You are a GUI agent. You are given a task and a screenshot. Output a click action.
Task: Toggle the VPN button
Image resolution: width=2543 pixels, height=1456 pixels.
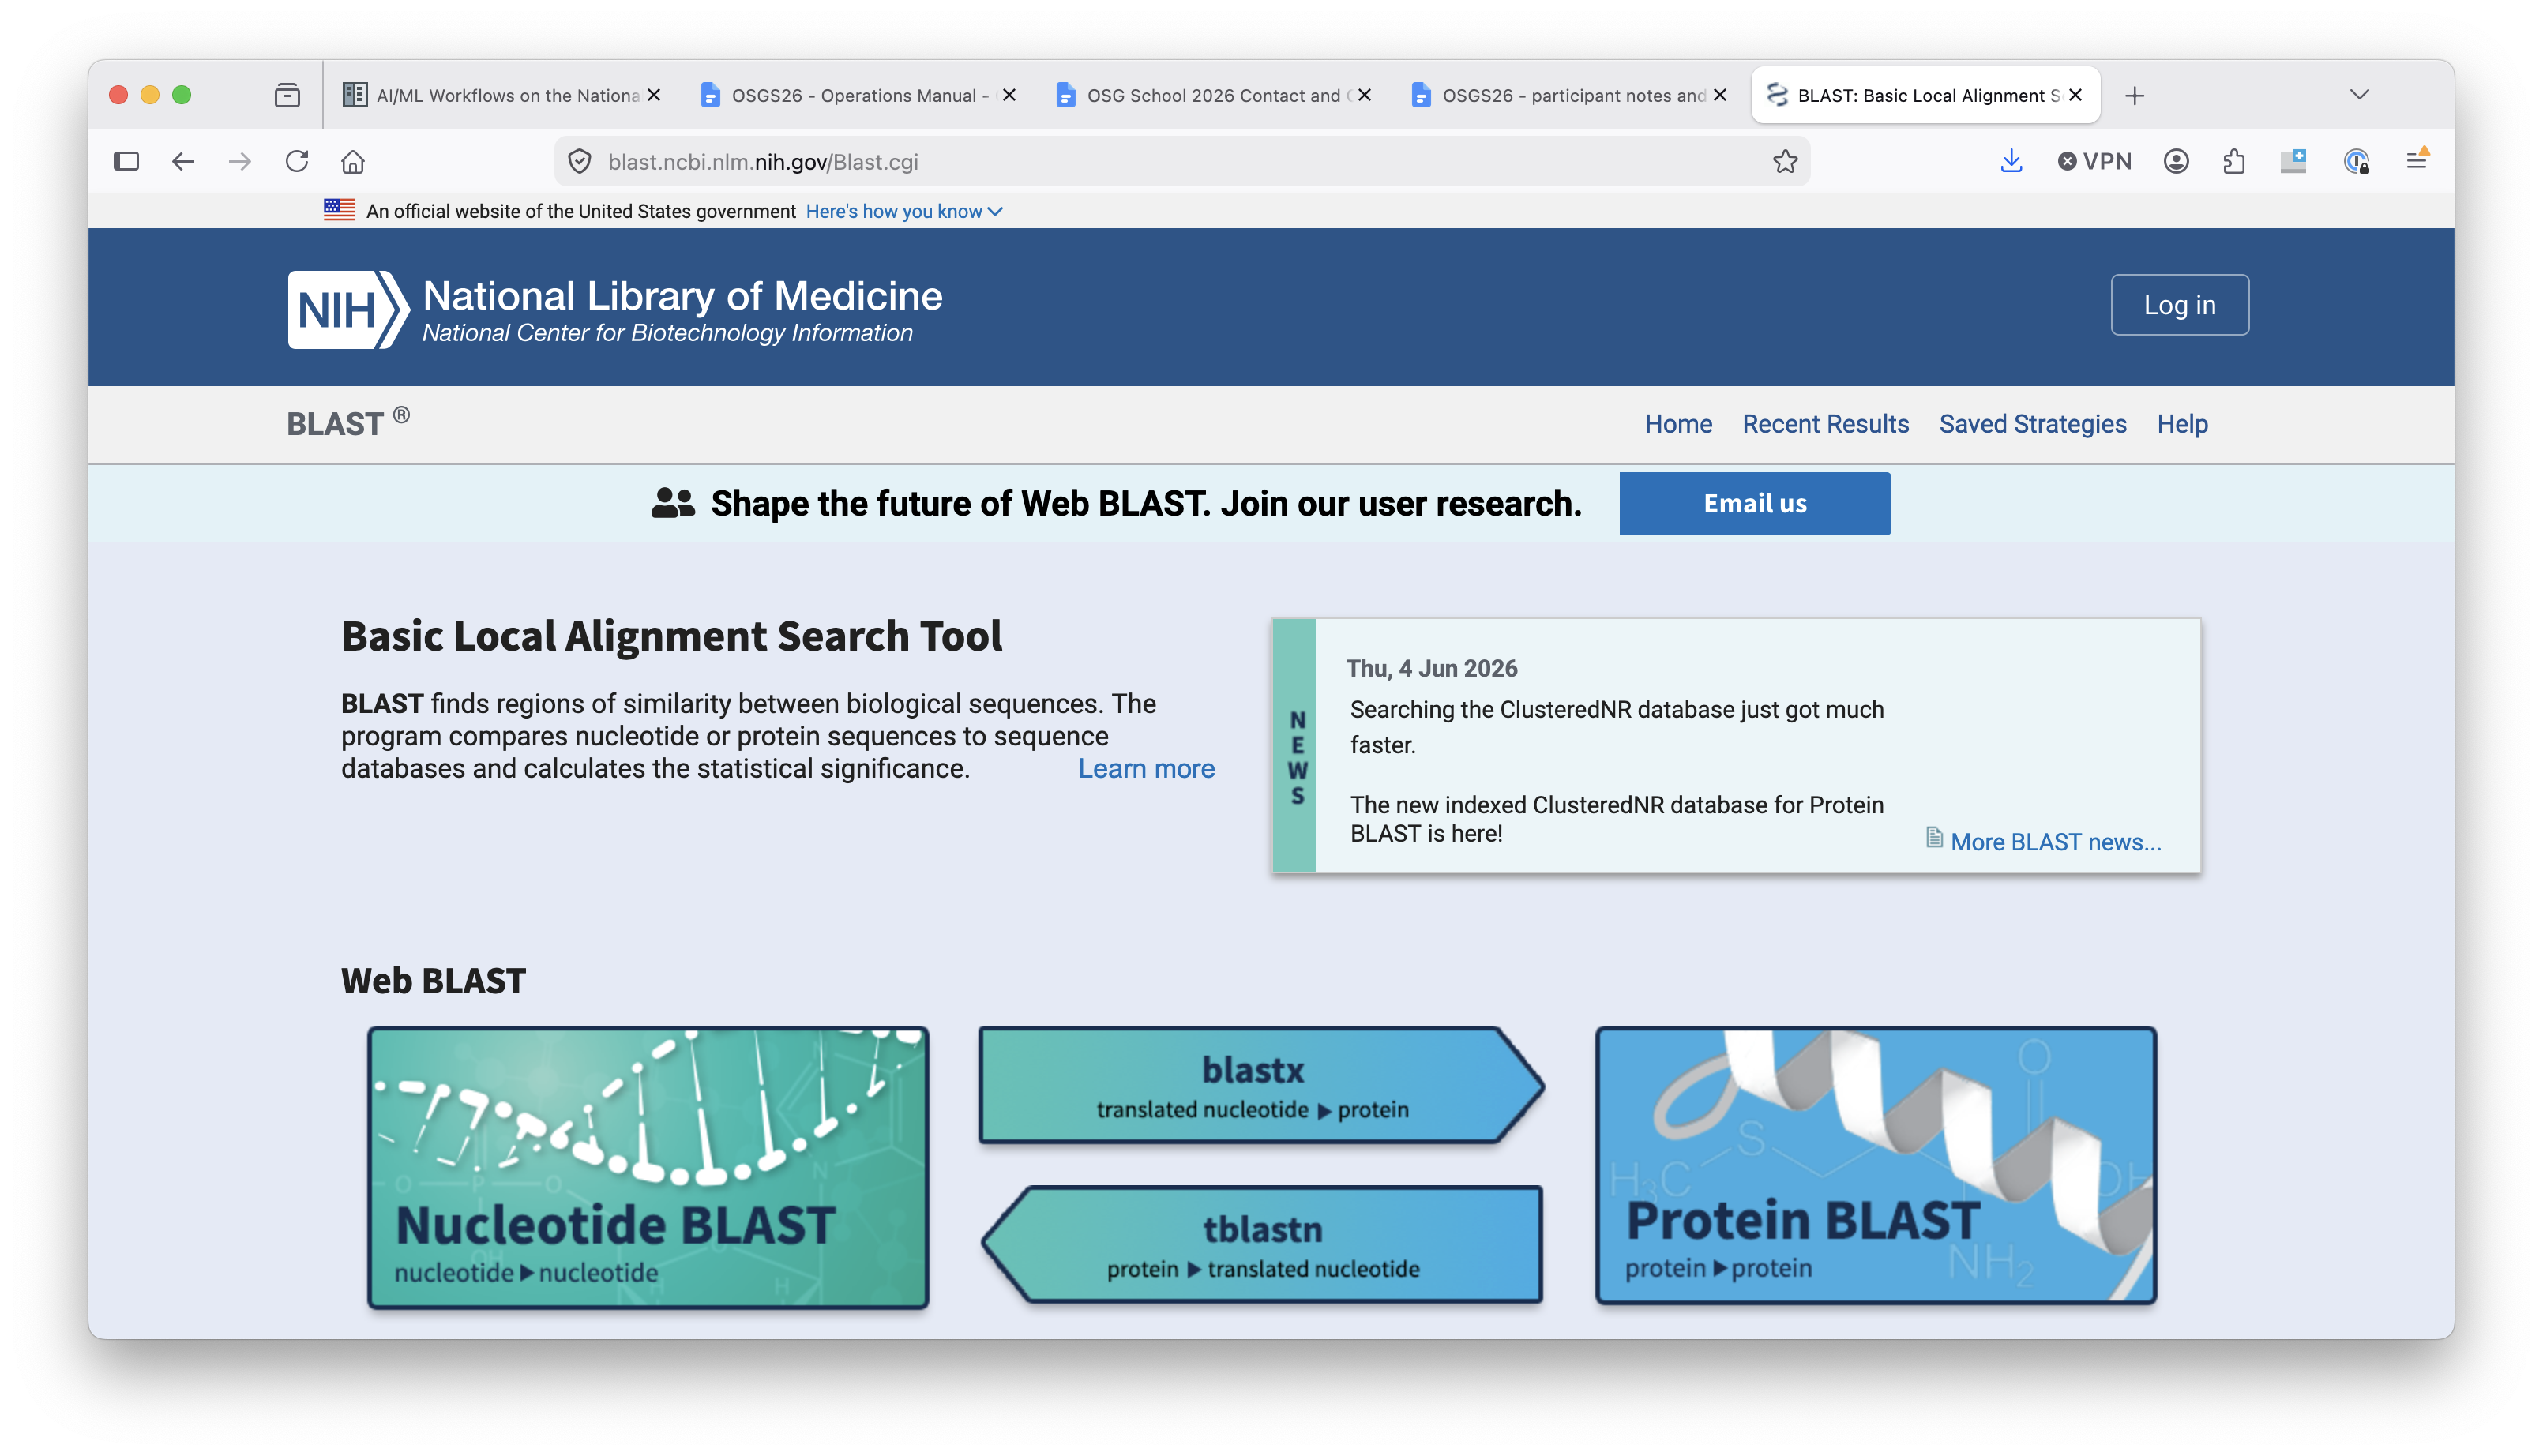click(2094, 161)
